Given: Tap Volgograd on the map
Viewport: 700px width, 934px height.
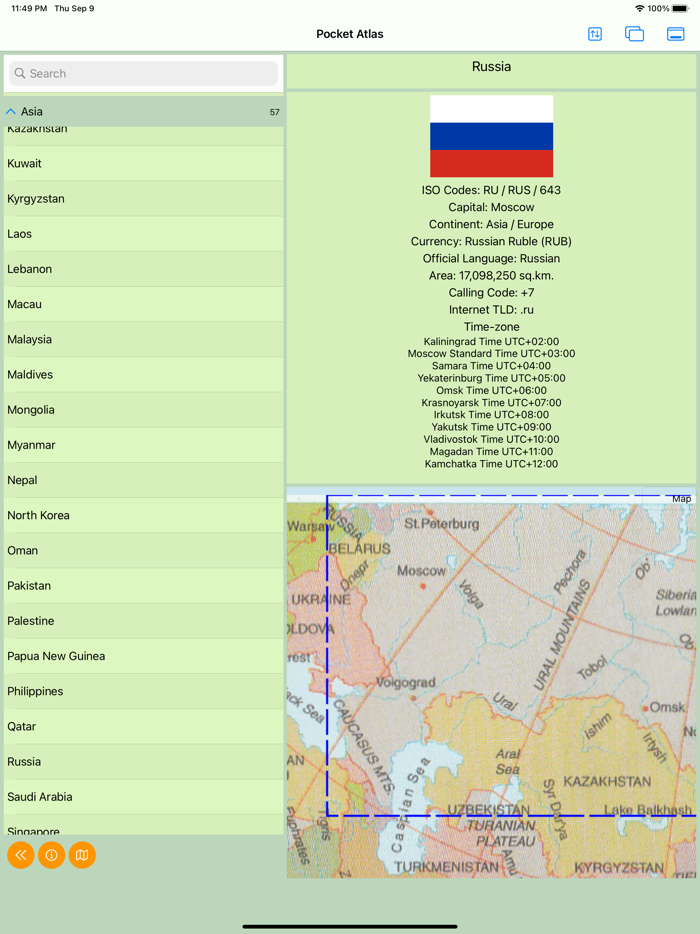Looking at the screenshot, I should point(406,682).
